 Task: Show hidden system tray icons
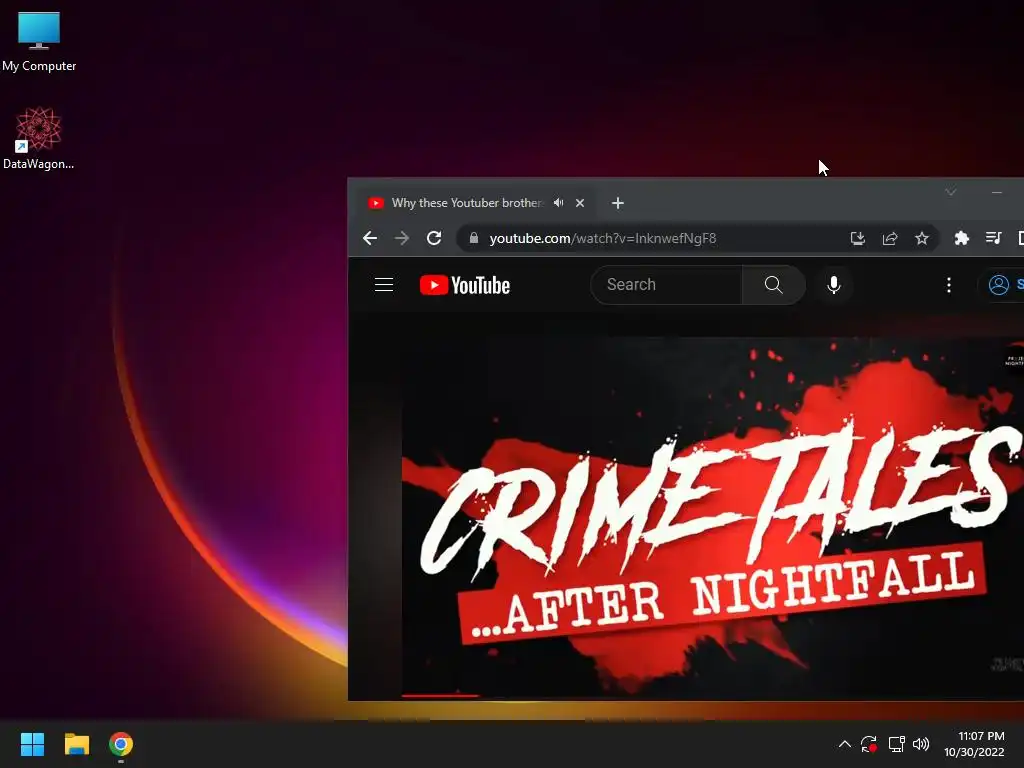(844, 744)
